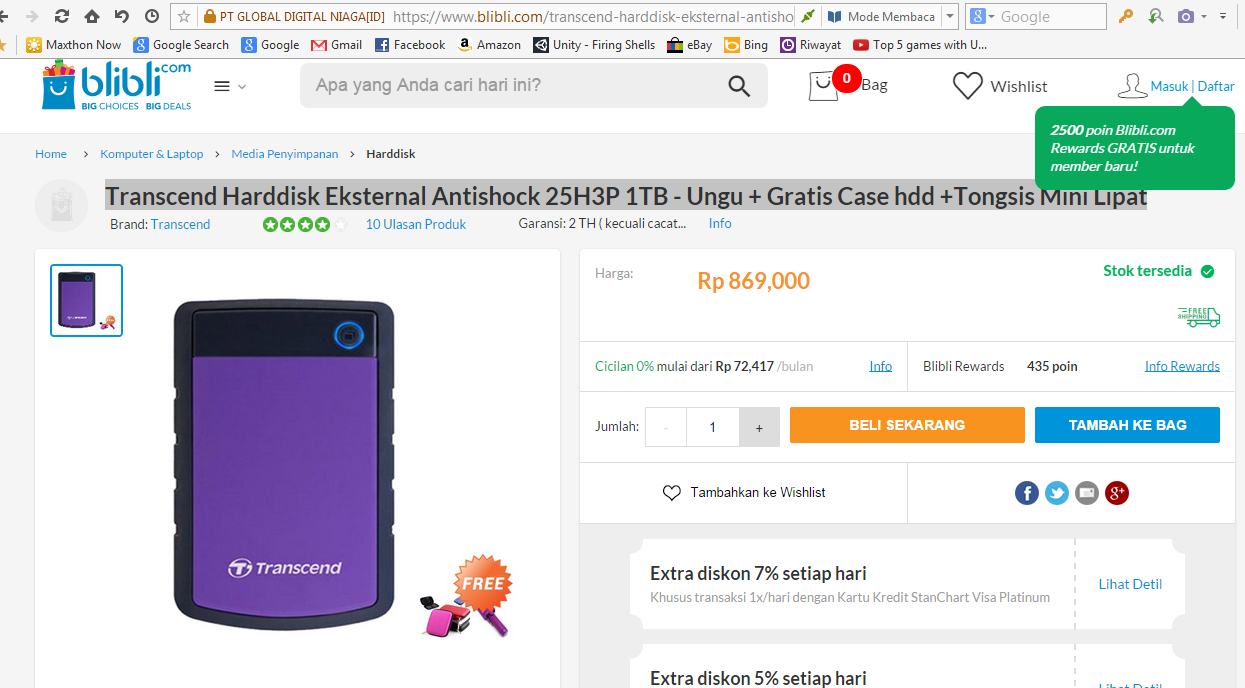Share product on Twitter icon
Screen dimensions: 1245x688
(1057, 493)
